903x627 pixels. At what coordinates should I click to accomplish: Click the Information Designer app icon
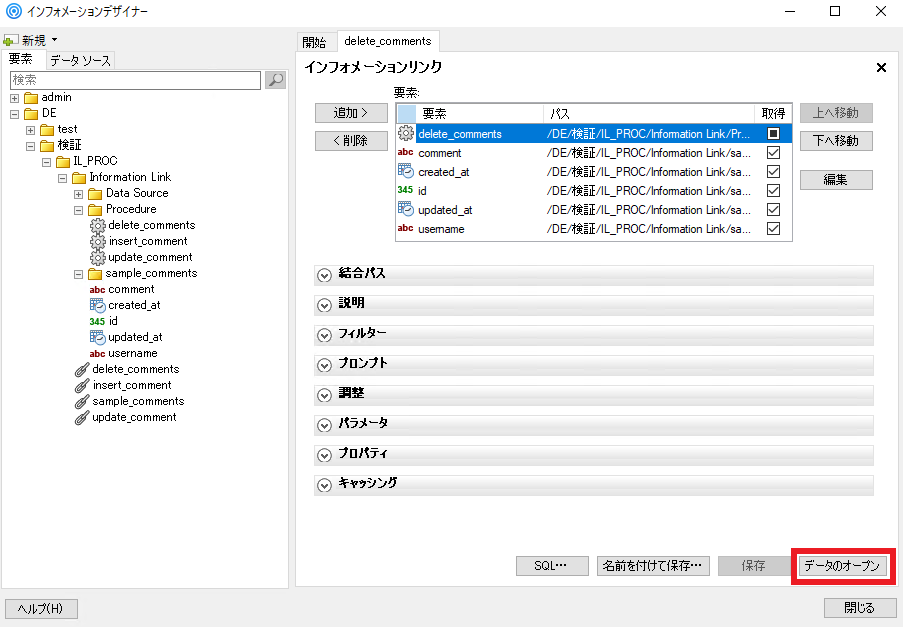click(13, 11)
